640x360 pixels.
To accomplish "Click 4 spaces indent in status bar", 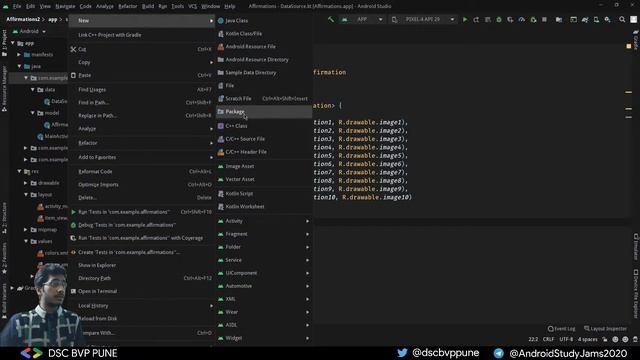I will coord(587,339).
